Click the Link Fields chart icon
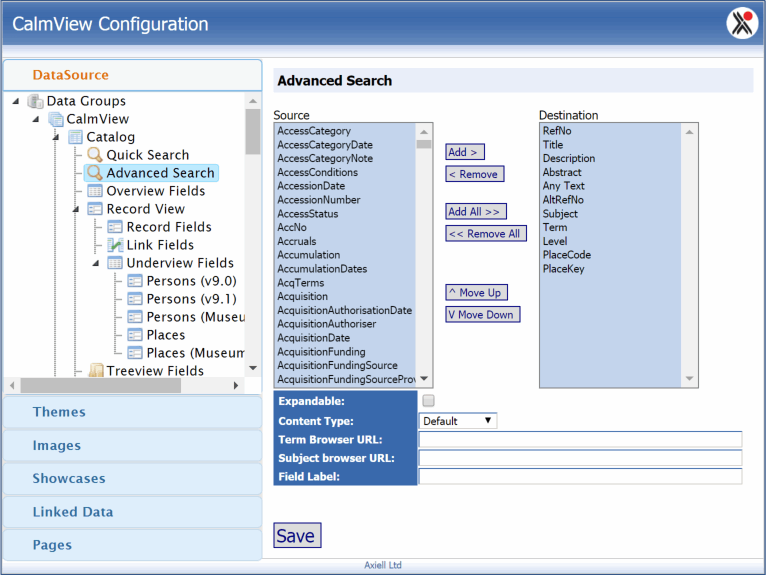The height and width of the screenshot is (575, 766). pyautogui.click(x=115, y=245)
